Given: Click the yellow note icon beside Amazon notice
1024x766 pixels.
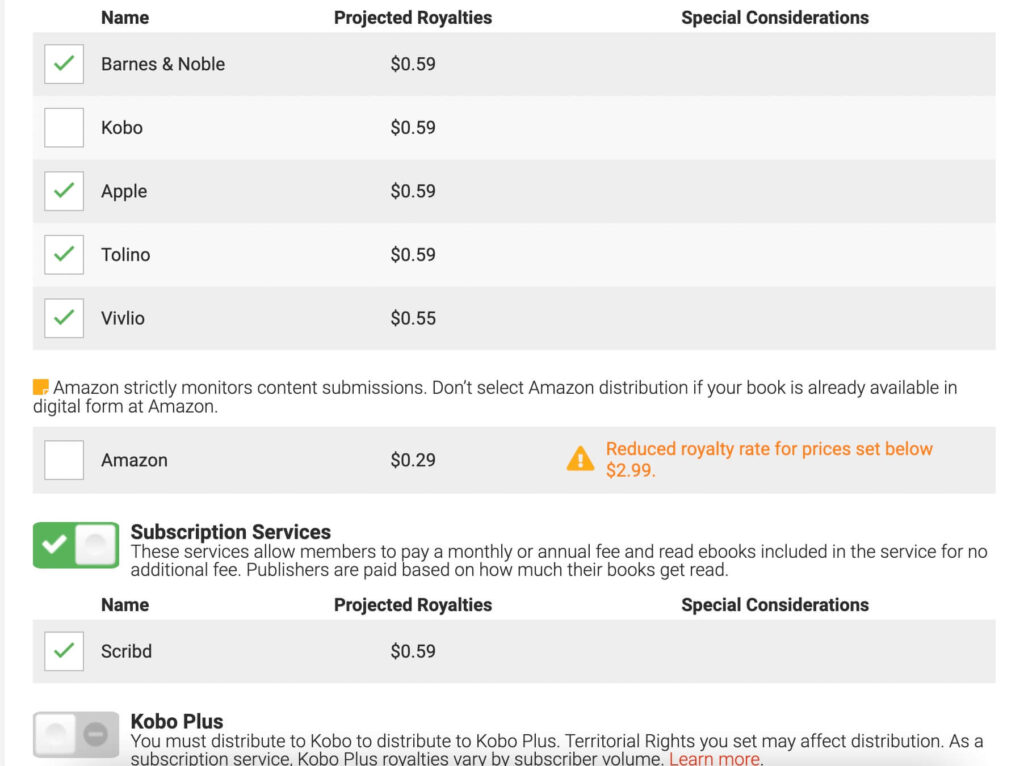Looking at the screenshot, I should click(x=41, y=387).
